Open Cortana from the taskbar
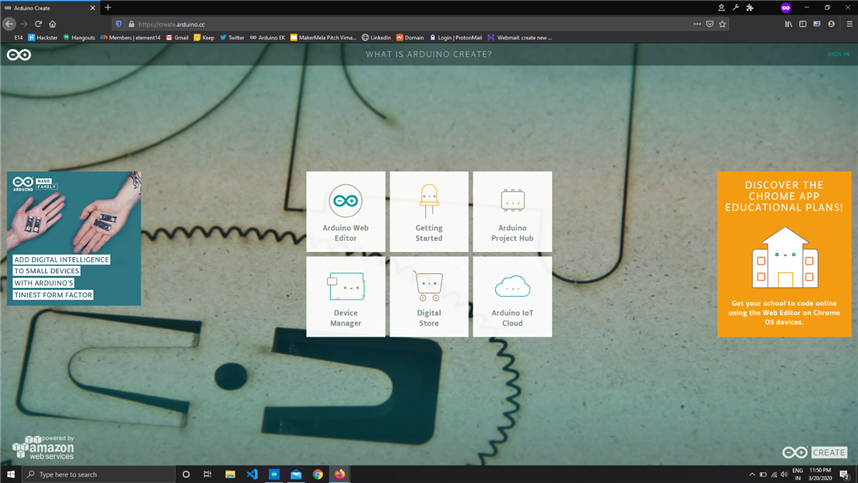 pos(186,474)
